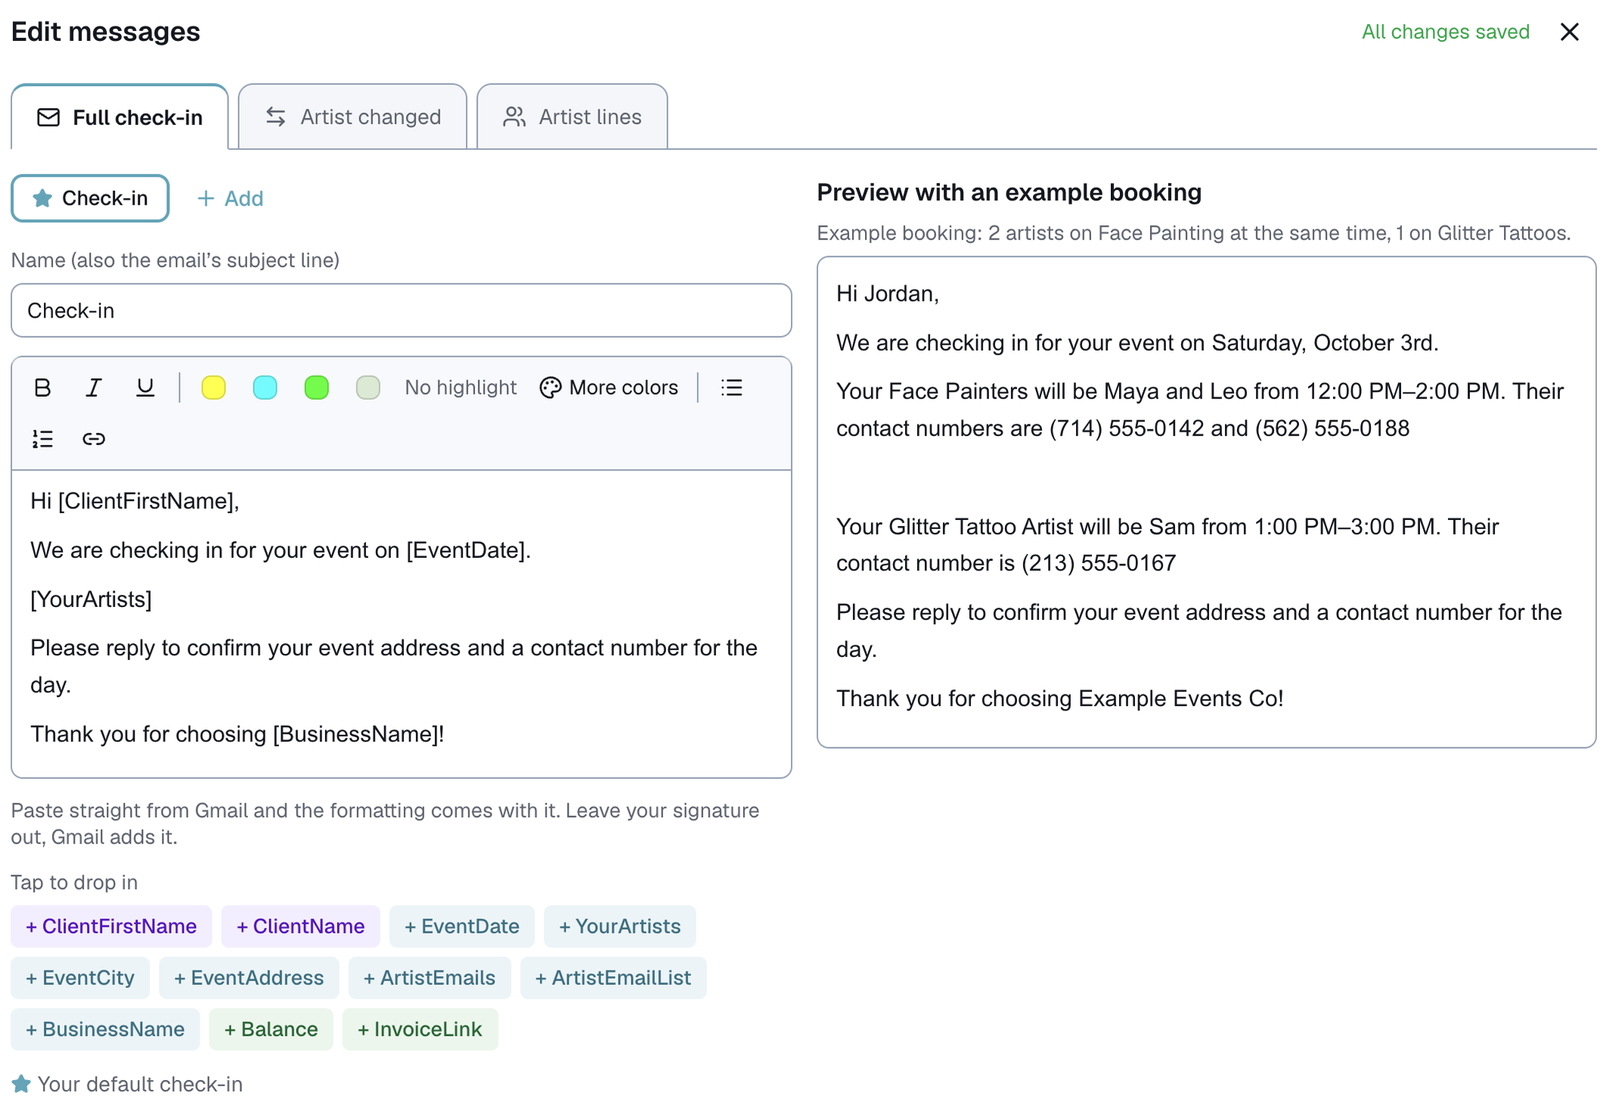Apply cyan highlight color
Image resolution: width=1600 pixels, height=1099 pixels.
265,388
